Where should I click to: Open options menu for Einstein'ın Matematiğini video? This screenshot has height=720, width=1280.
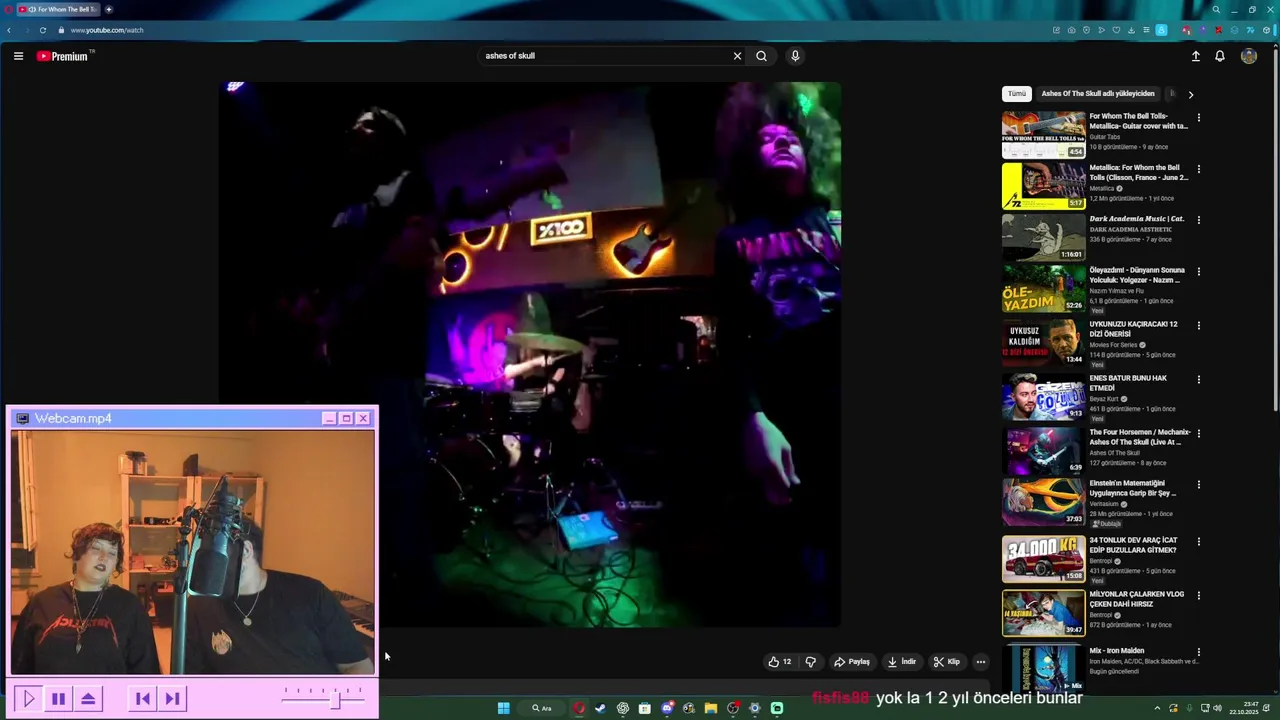click(1198, 485)
